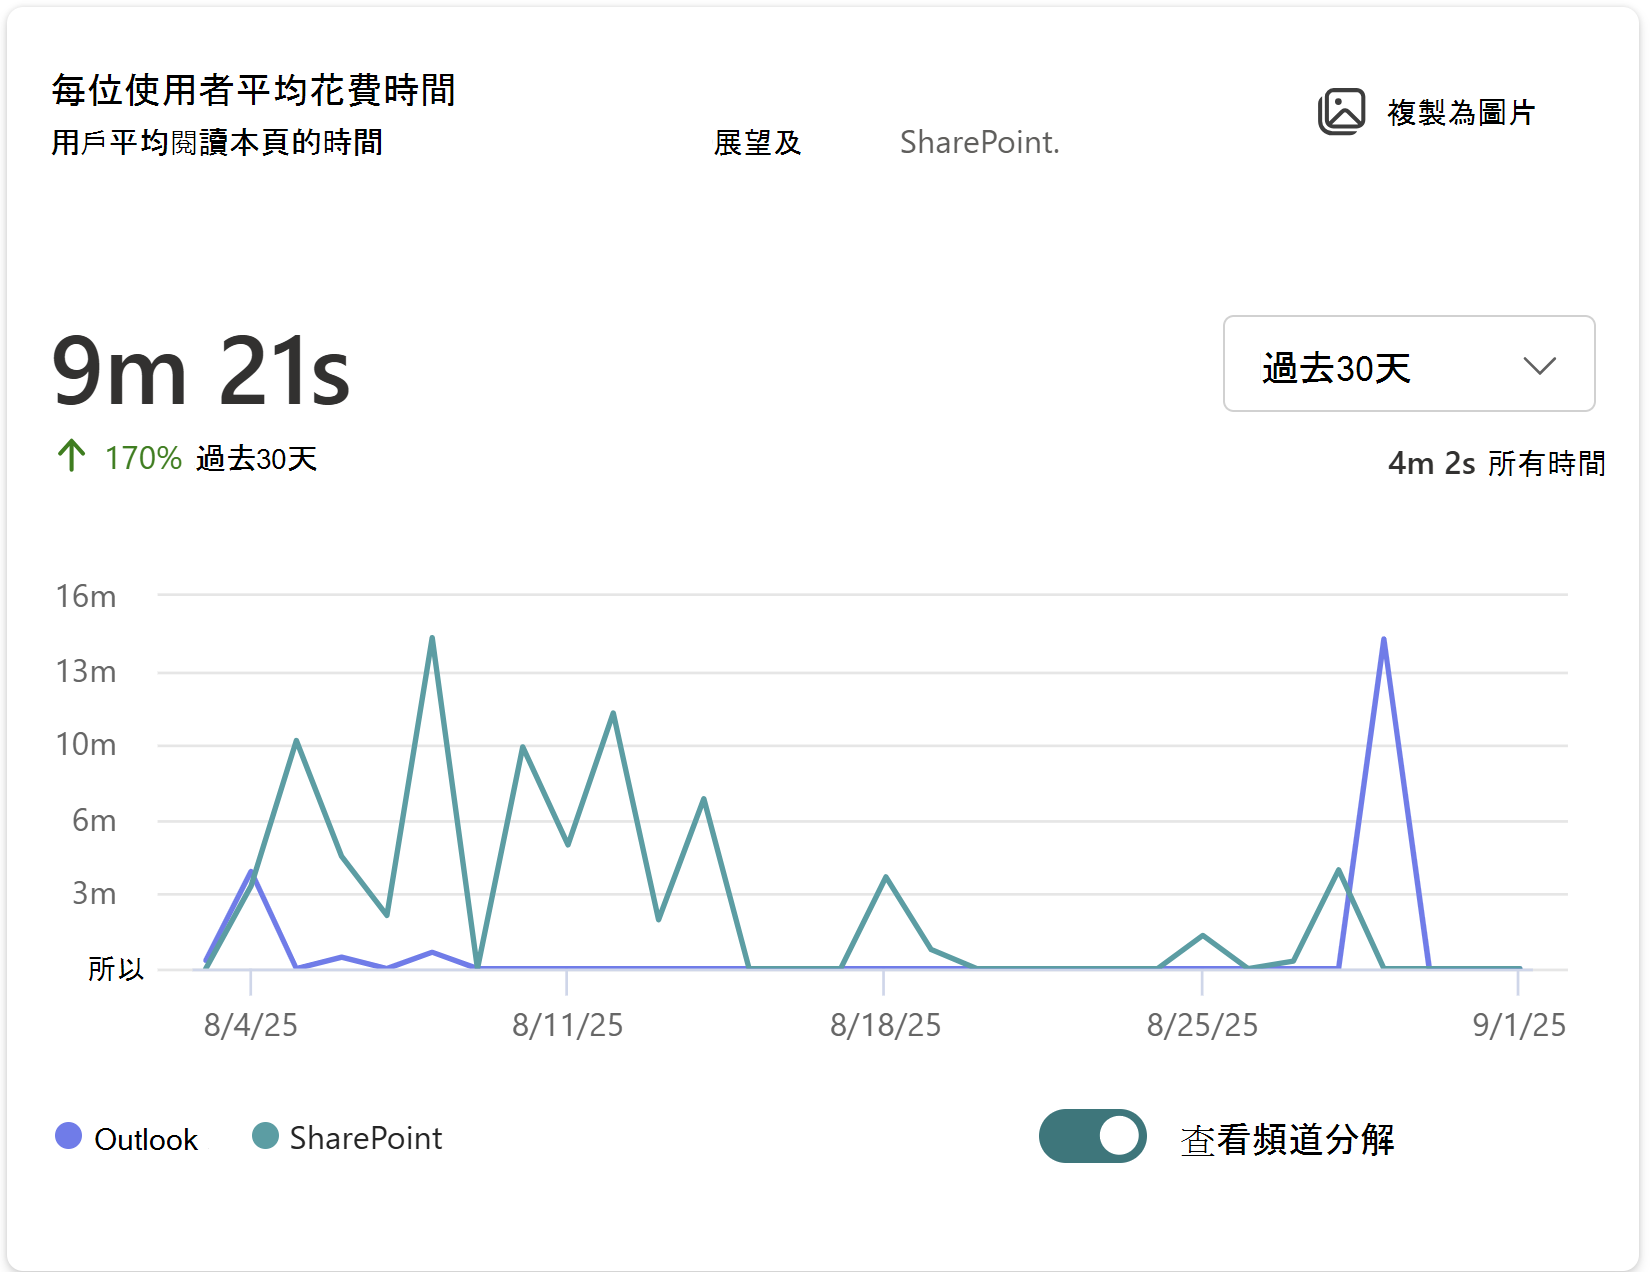
Task: Click the Outlook spike peak near 8/29
Action: (x=1383, y=639)
